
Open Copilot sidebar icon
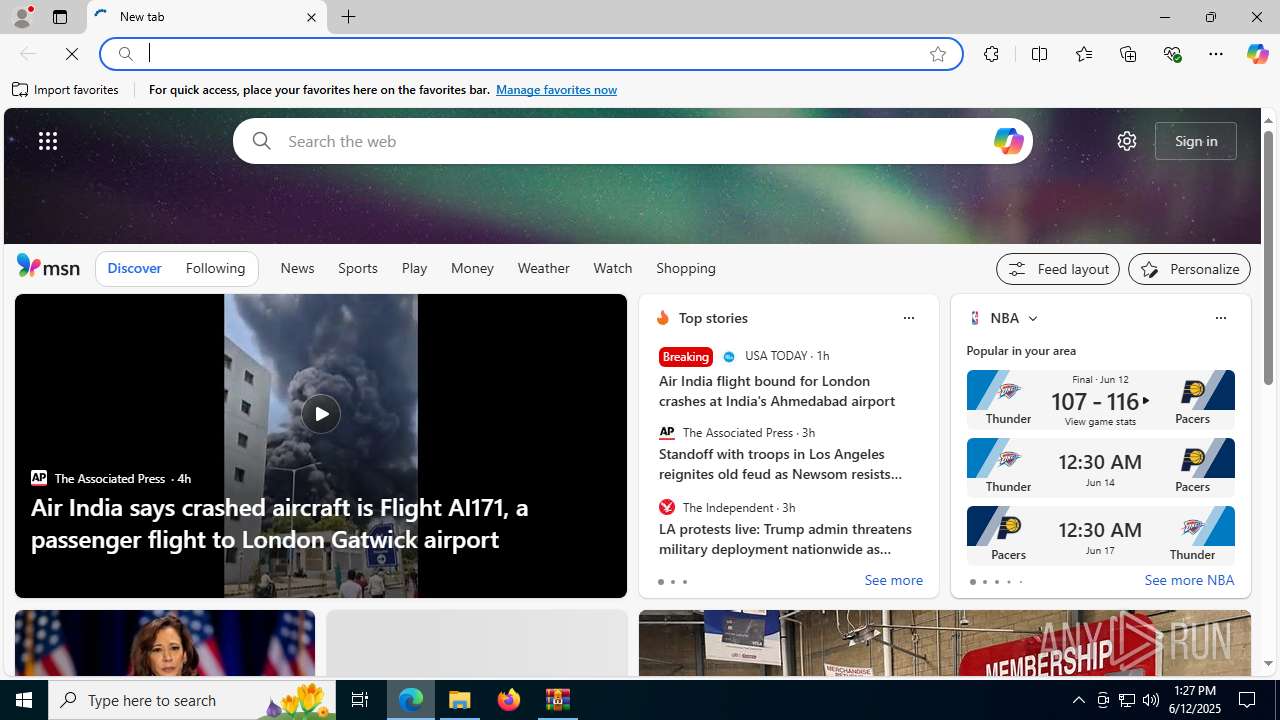[x=1257, y=54]
